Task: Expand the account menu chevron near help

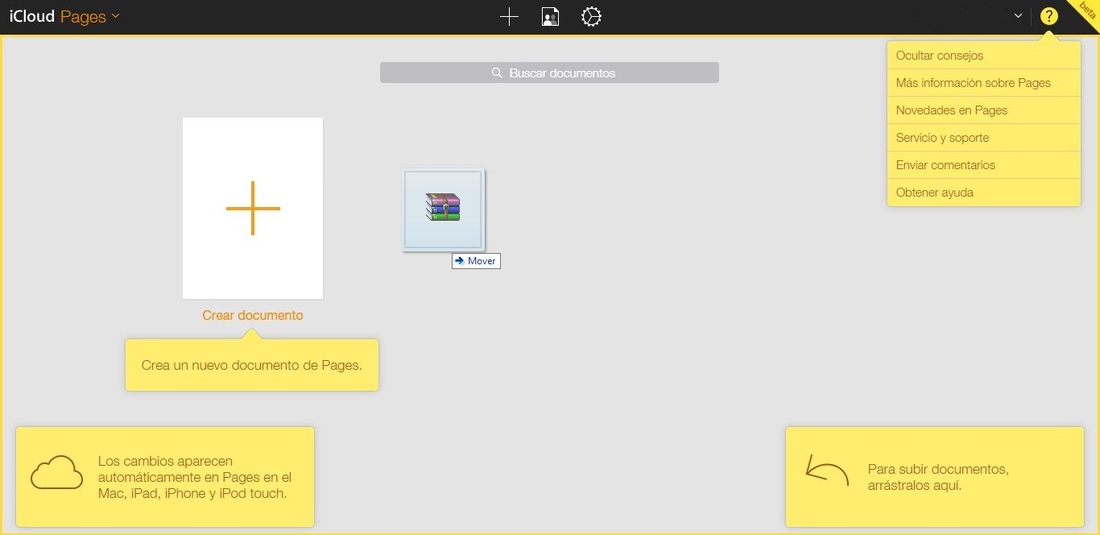Action: pyautogui.click(x=1018, y=16)
